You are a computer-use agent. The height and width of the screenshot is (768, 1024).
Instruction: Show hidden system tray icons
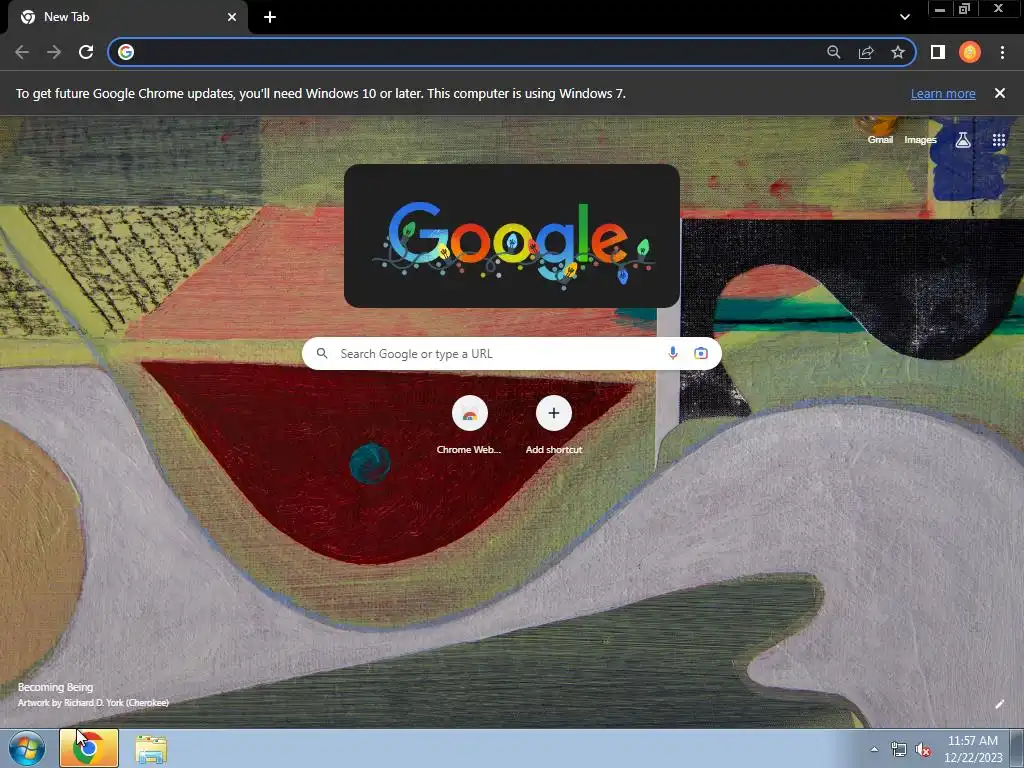[874, 749]
